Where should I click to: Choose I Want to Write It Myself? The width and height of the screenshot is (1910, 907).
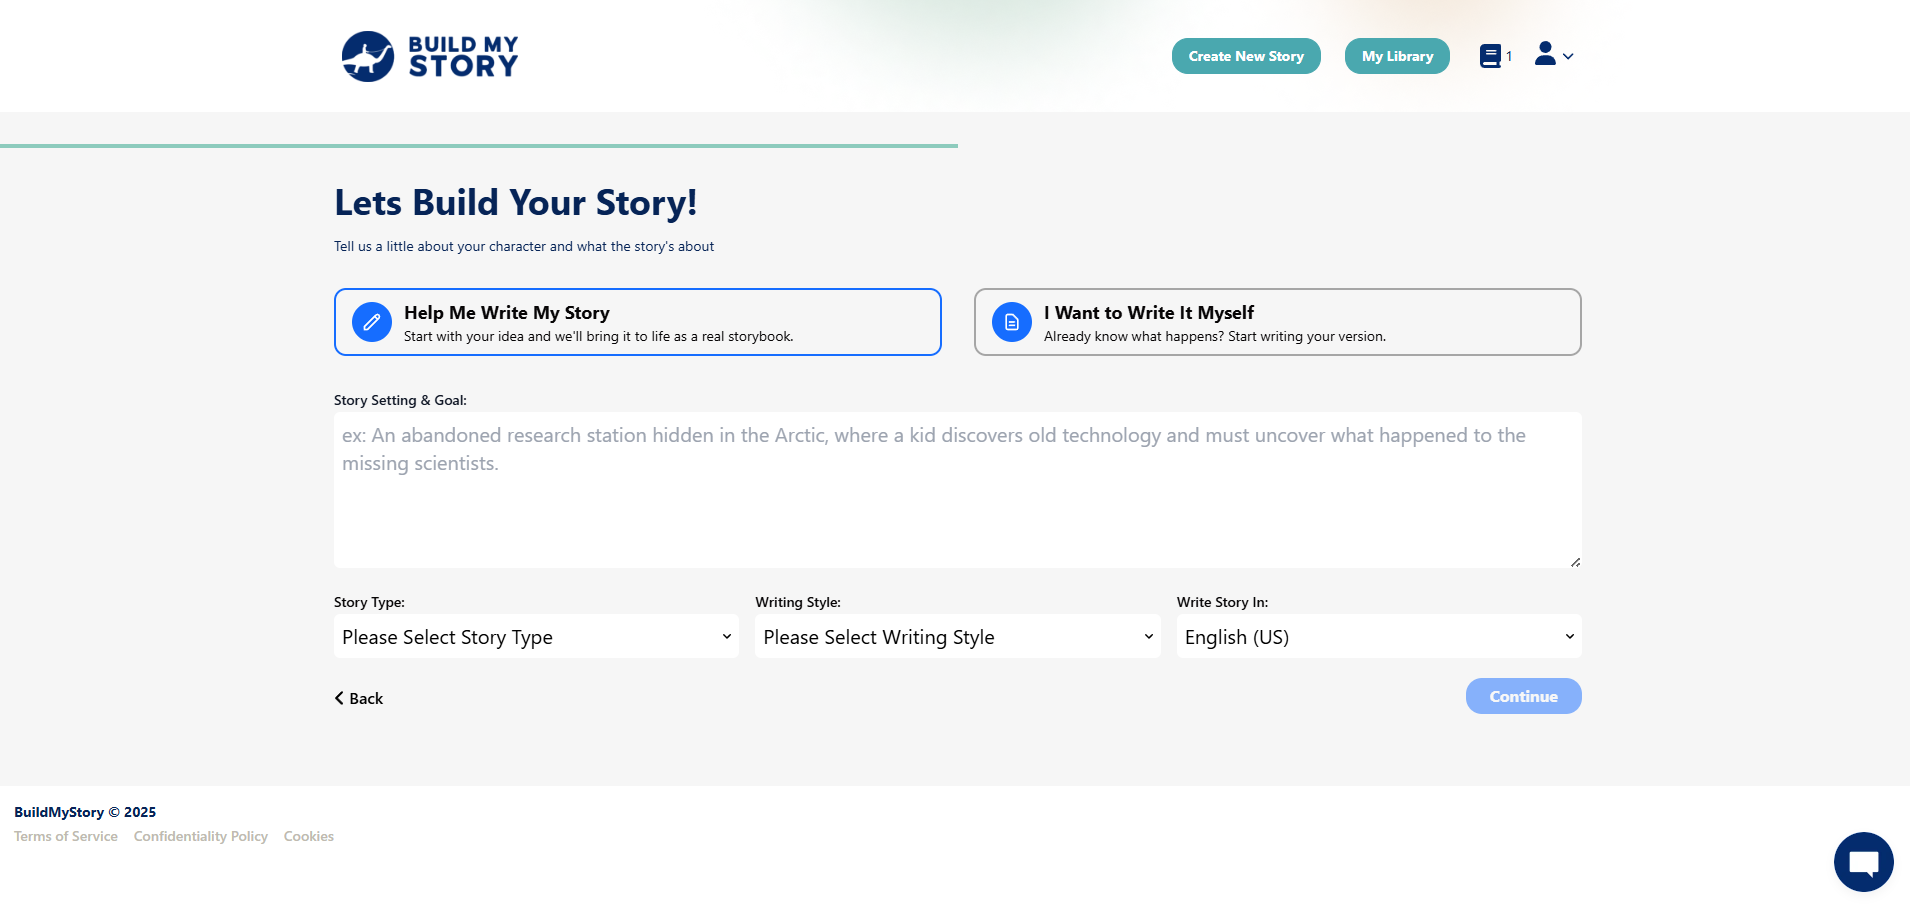[1277, 322]
